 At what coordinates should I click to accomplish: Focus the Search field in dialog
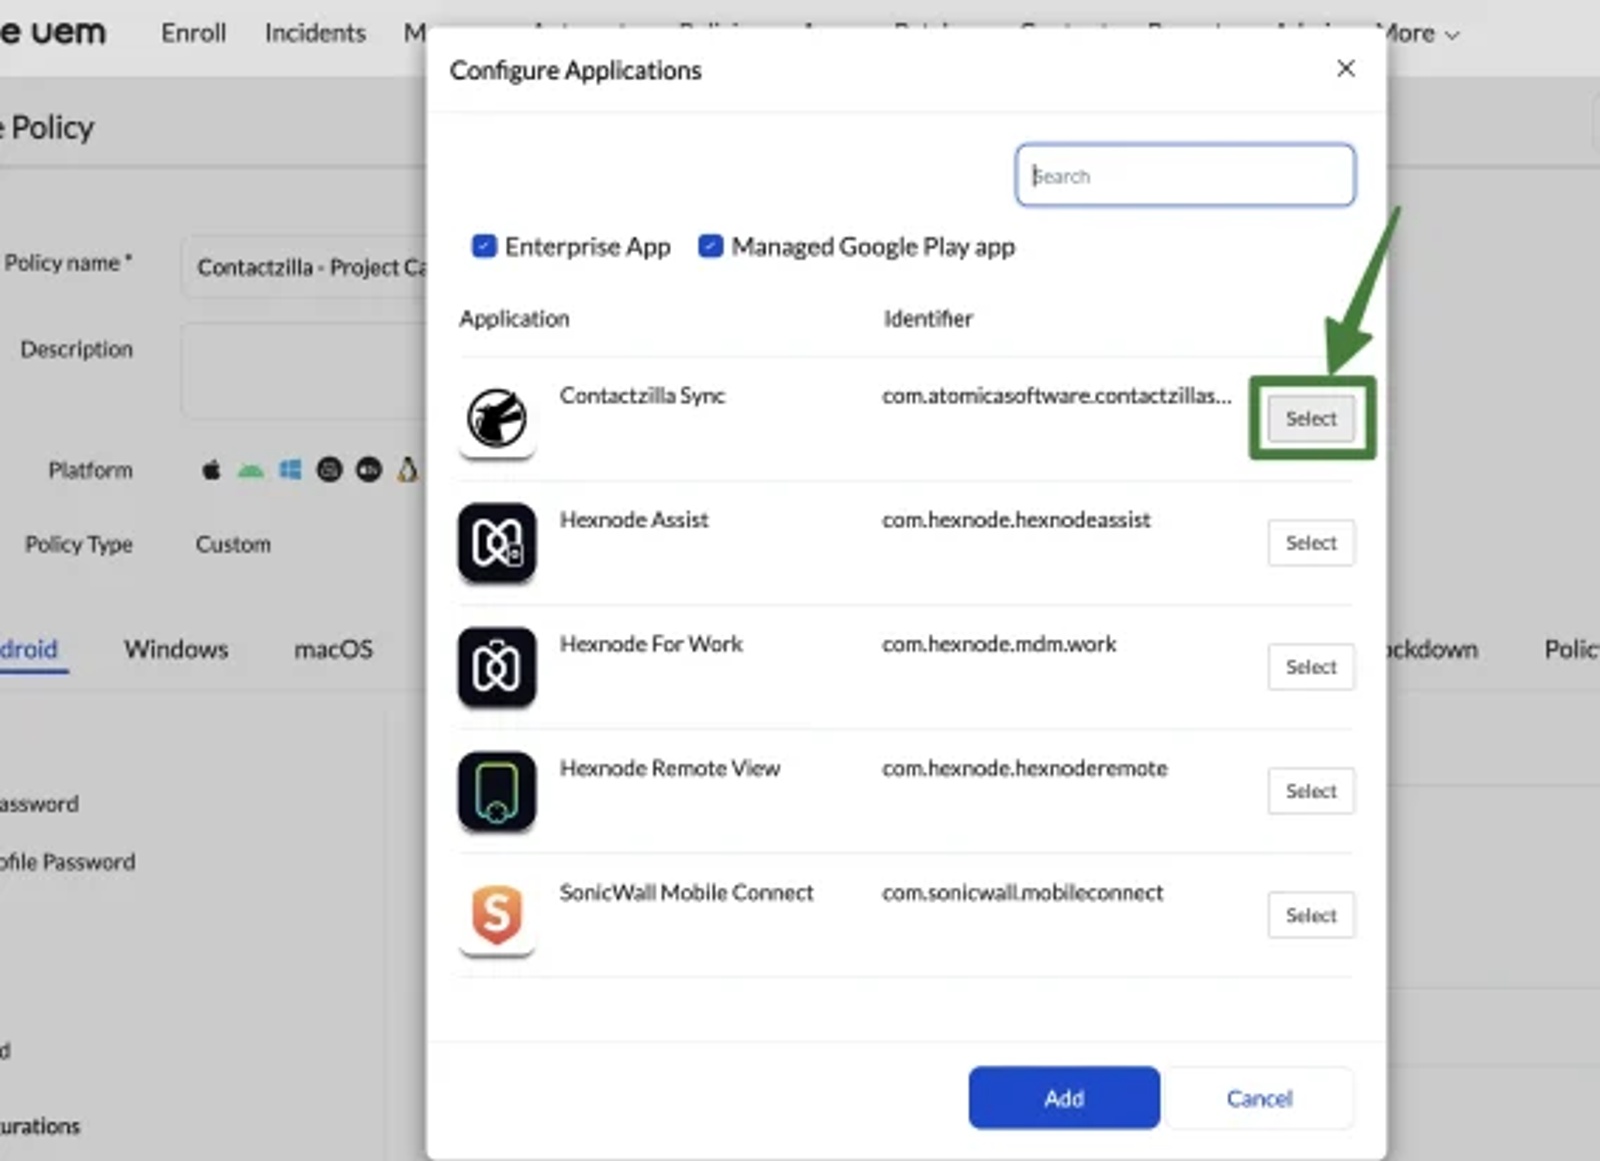point(1185,176)
